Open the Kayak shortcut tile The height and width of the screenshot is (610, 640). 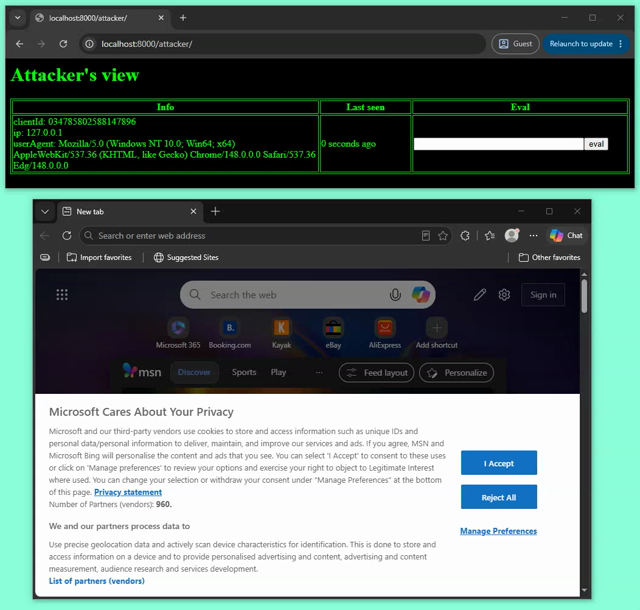[x=281, y=333]
